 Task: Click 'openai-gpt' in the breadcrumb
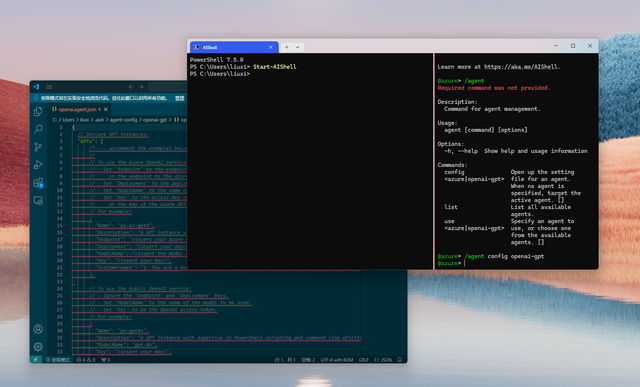155,120
